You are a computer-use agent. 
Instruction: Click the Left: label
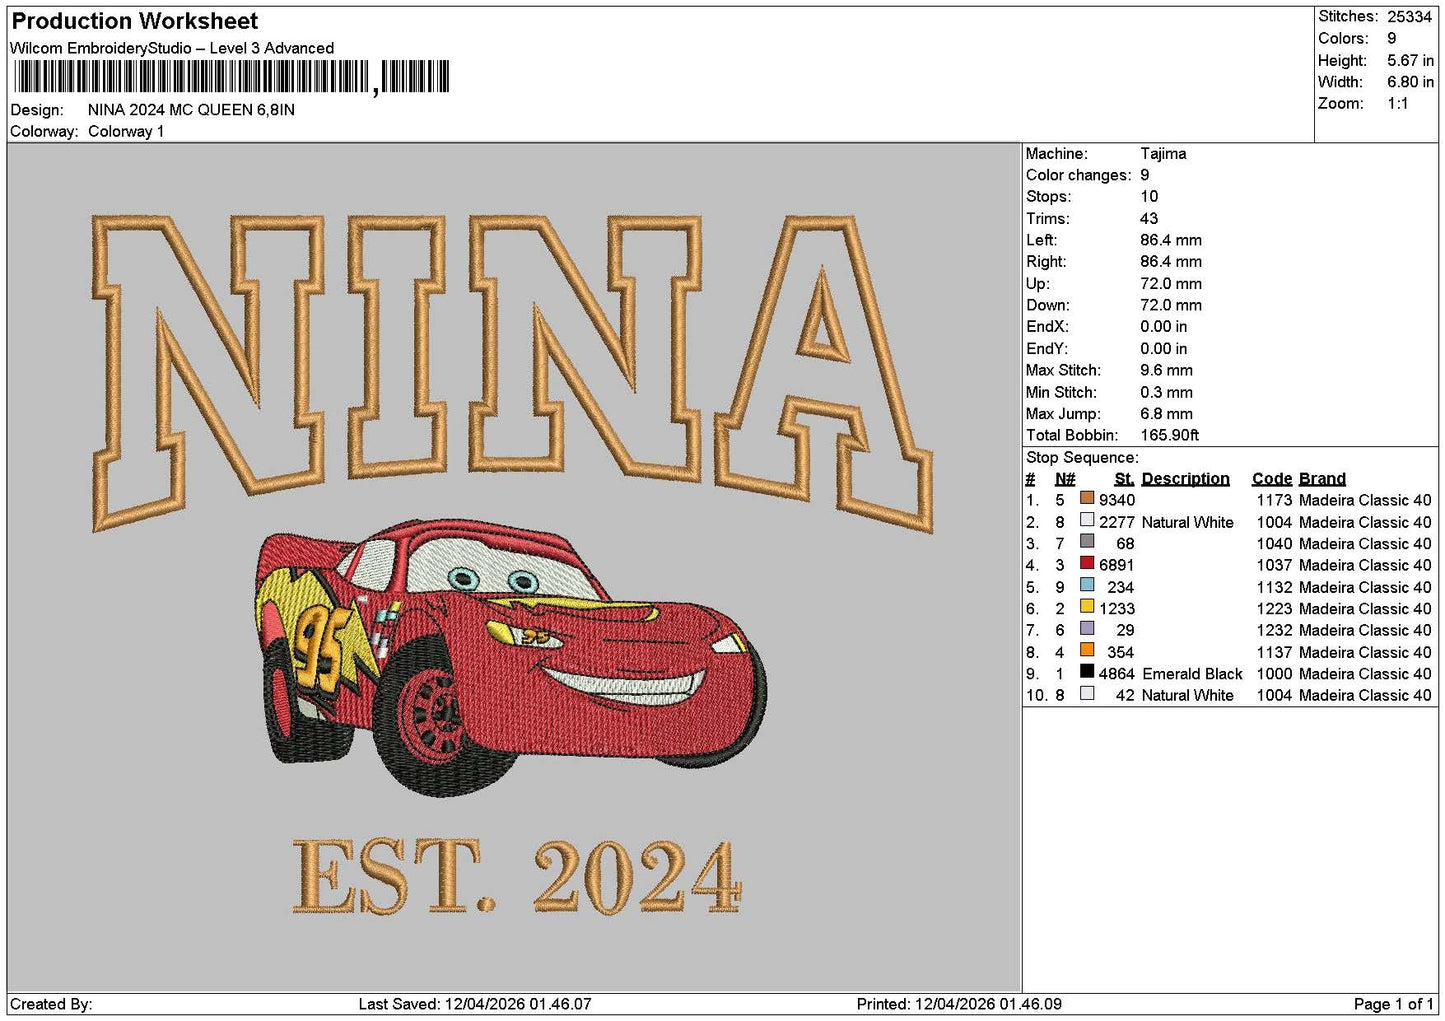coord(1041,240)
